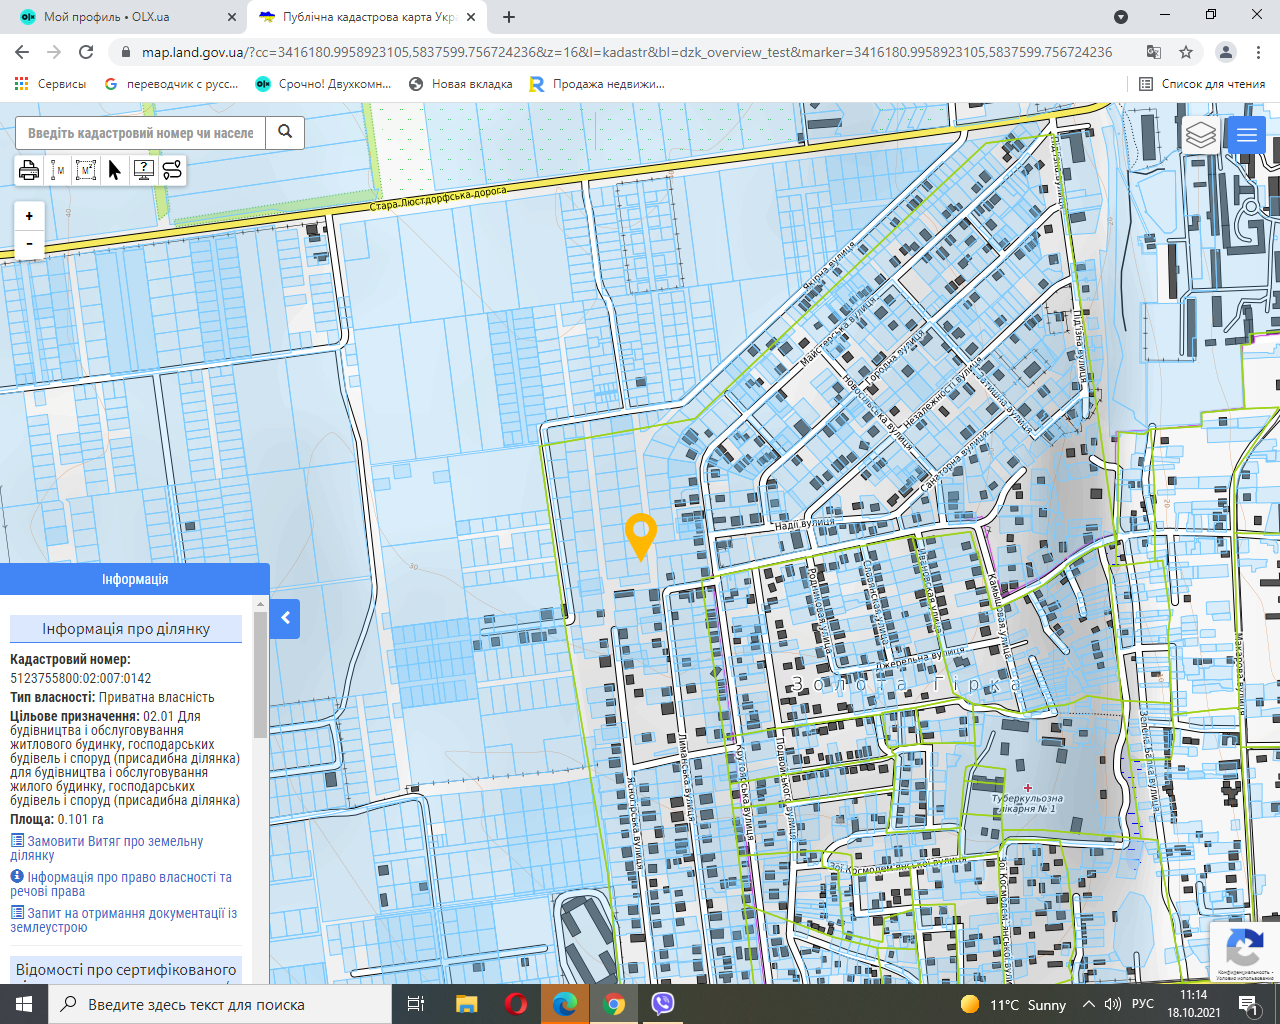Open the tab search dropdown arrow
Image resolution: width=1280 pixels, height=1024 pixels.
1121,17
